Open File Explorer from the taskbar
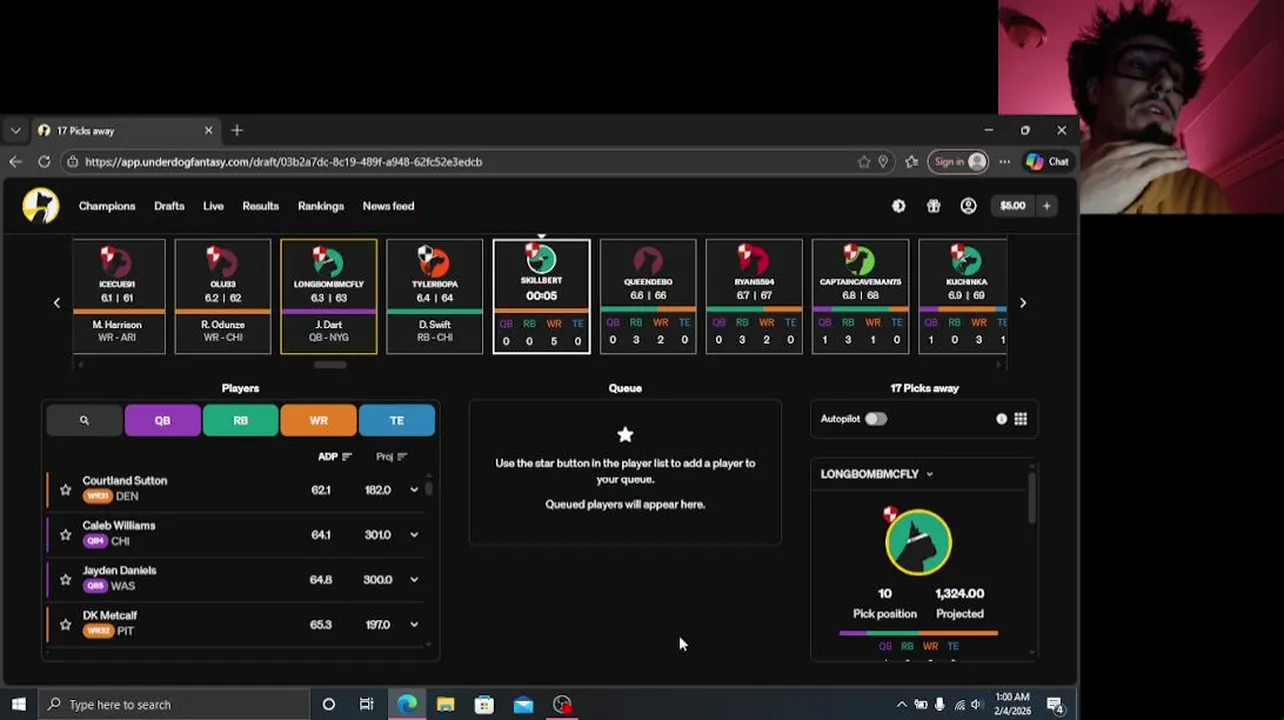1284x720 pixels. pos(445,704)
